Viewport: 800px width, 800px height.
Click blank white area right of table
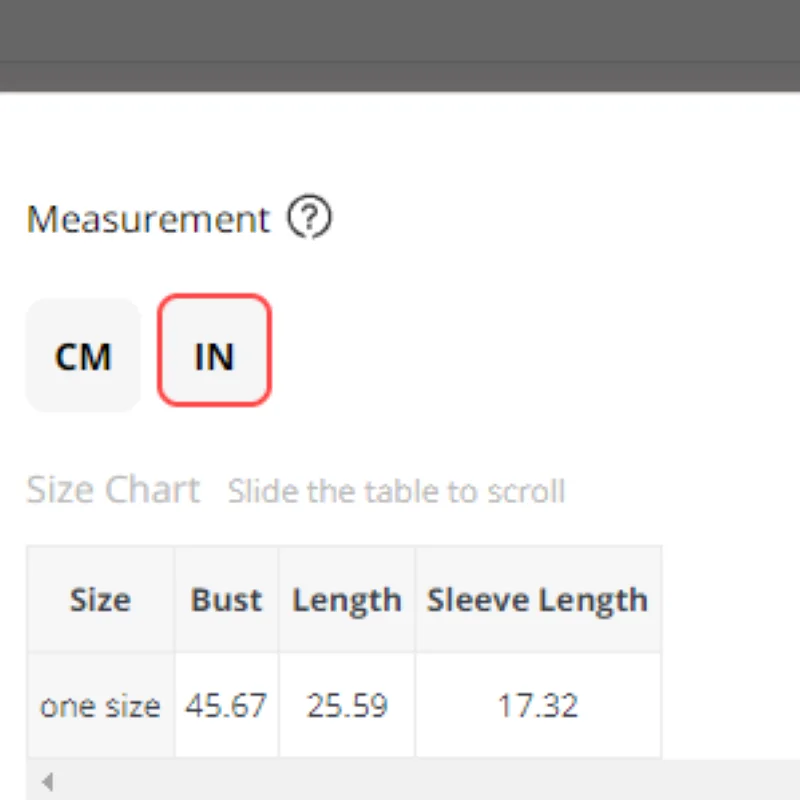click(730, 650)
